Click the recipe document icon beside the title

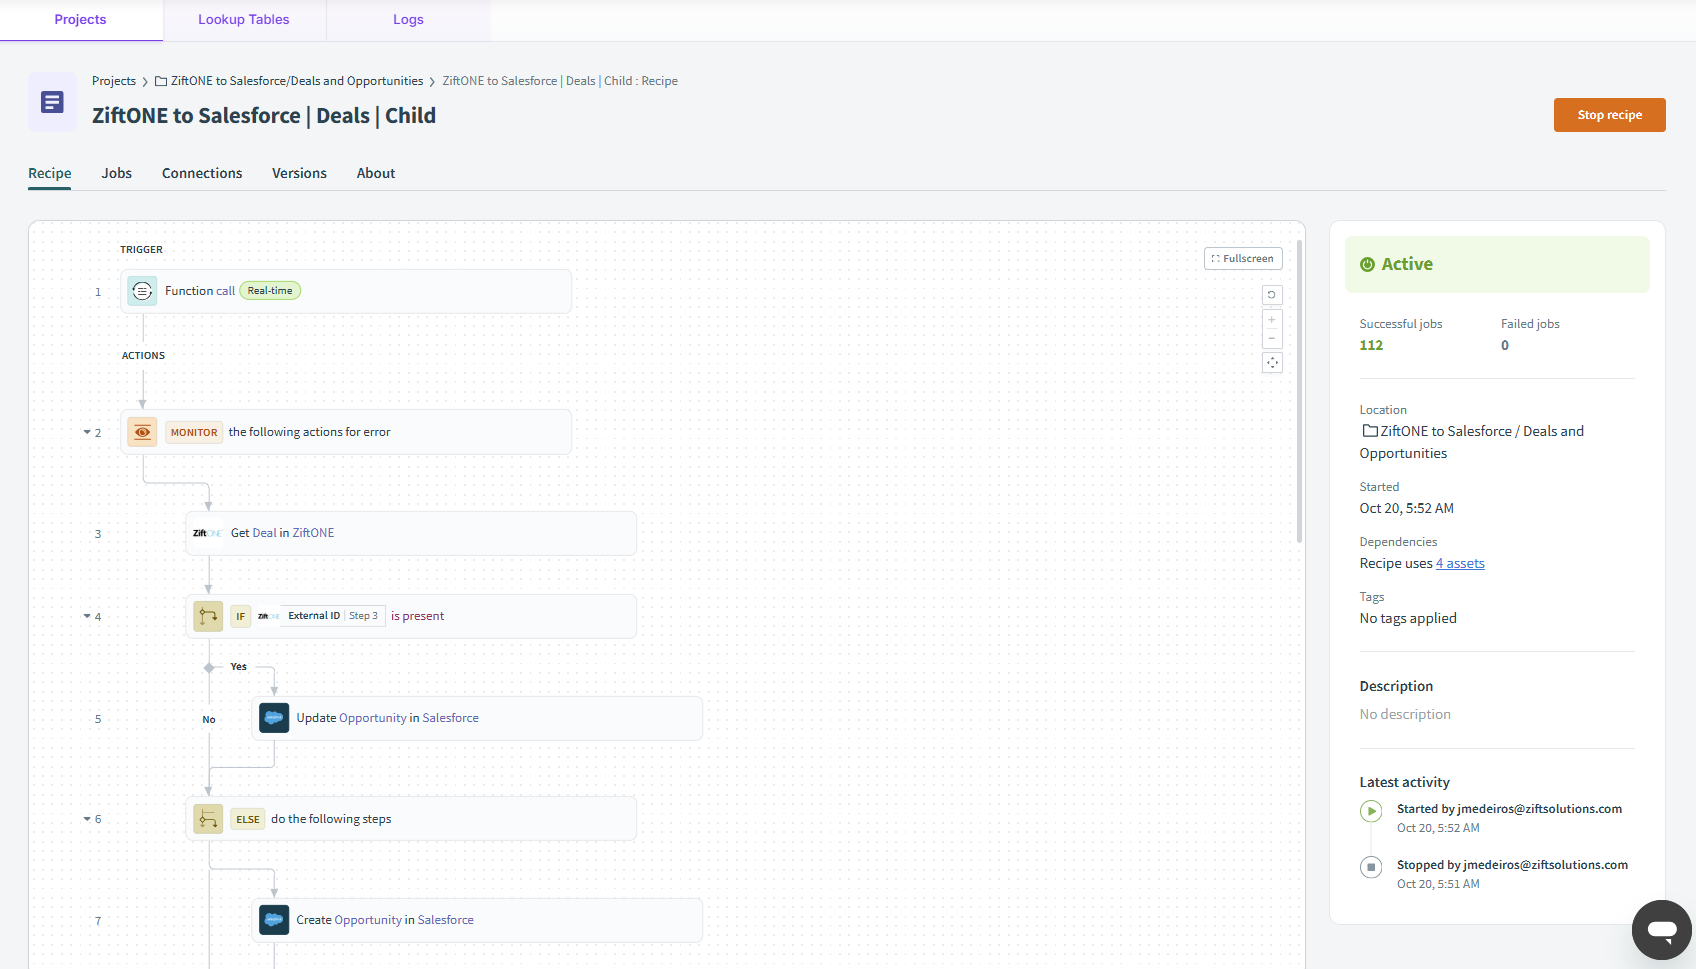coord(52,102)
